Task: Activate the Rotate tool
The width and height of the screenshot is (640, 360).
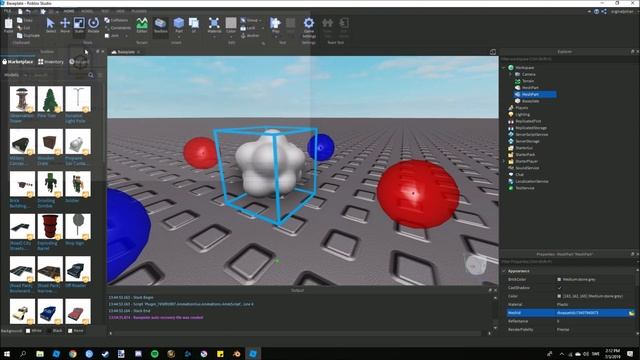Action: (93, 25)
